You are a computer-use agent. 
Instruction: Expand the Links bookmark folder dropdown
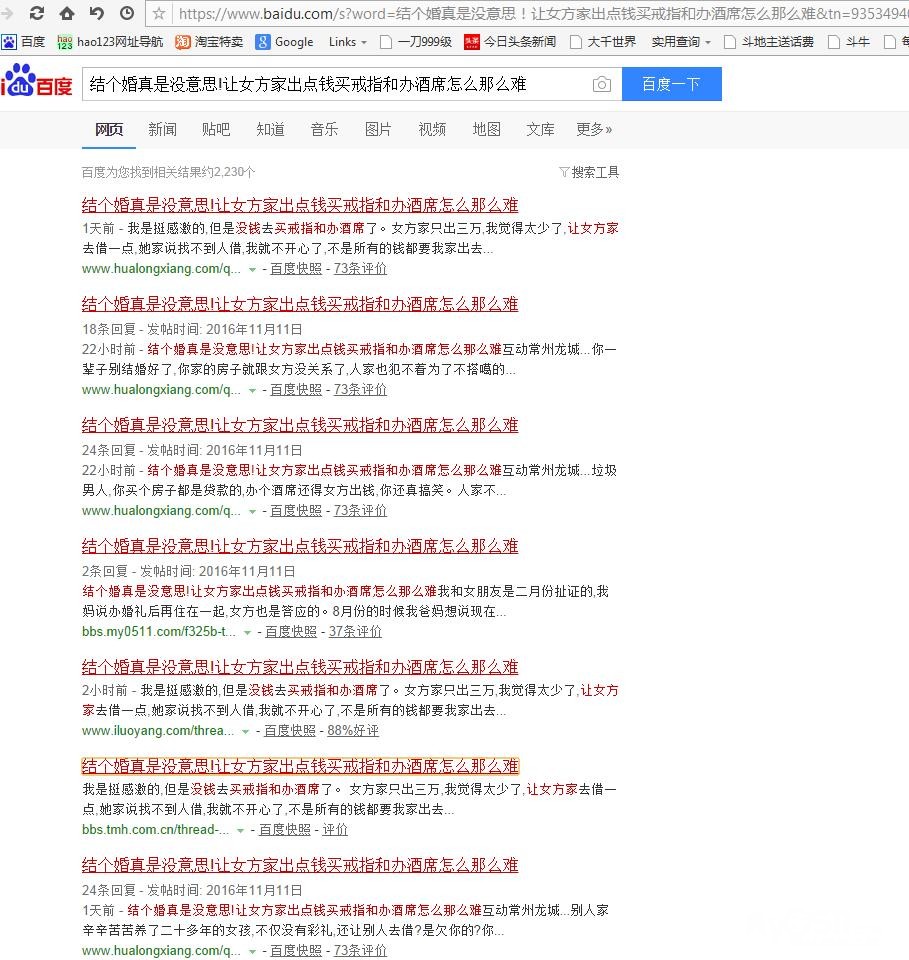[347, 42]
